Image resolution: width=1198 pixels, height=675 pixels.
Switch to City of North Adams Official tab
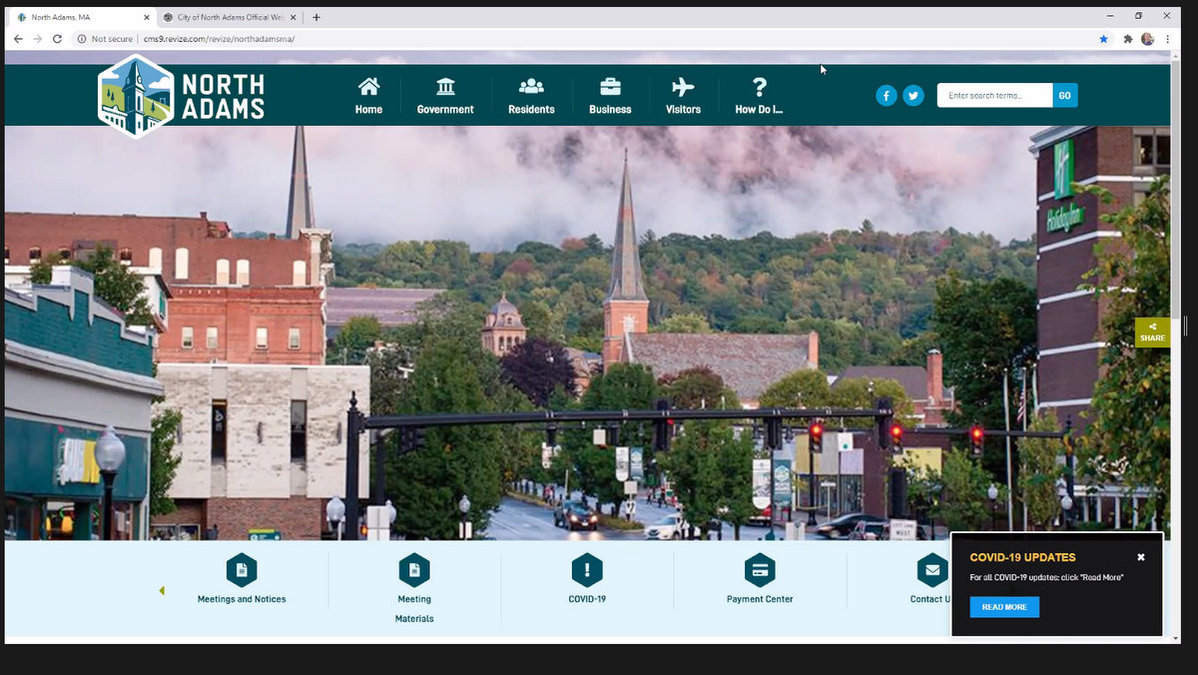228,17
